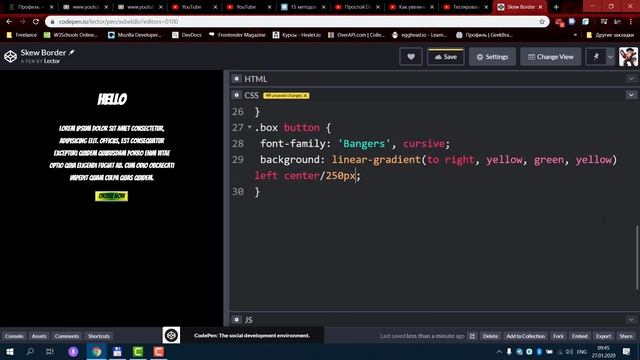Image resolution: width=640 pixels, height=360 pixels.
Task: Open Chrome three-dot menu
Action: (631, 22)
